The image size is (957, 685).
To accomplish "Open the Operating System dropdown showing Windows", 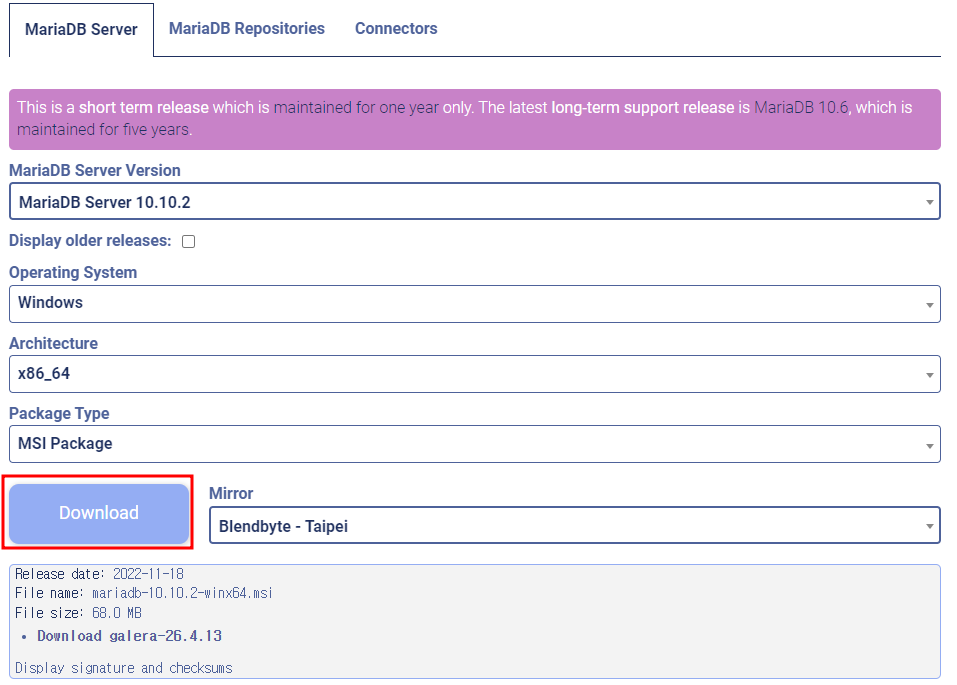I will 475,304.
